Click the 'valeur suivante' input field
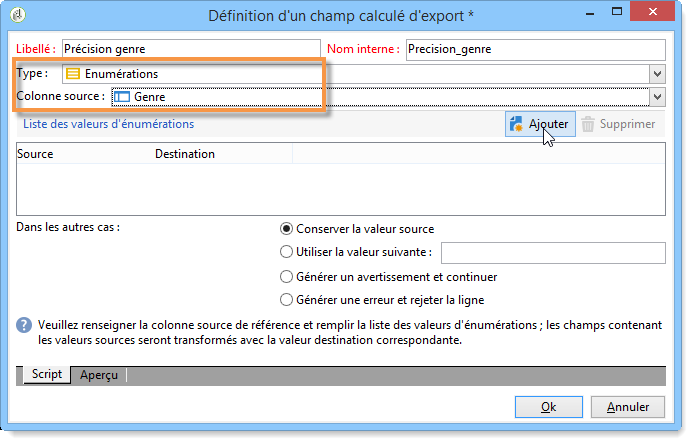693x445 pixels. tap(553, 253)
